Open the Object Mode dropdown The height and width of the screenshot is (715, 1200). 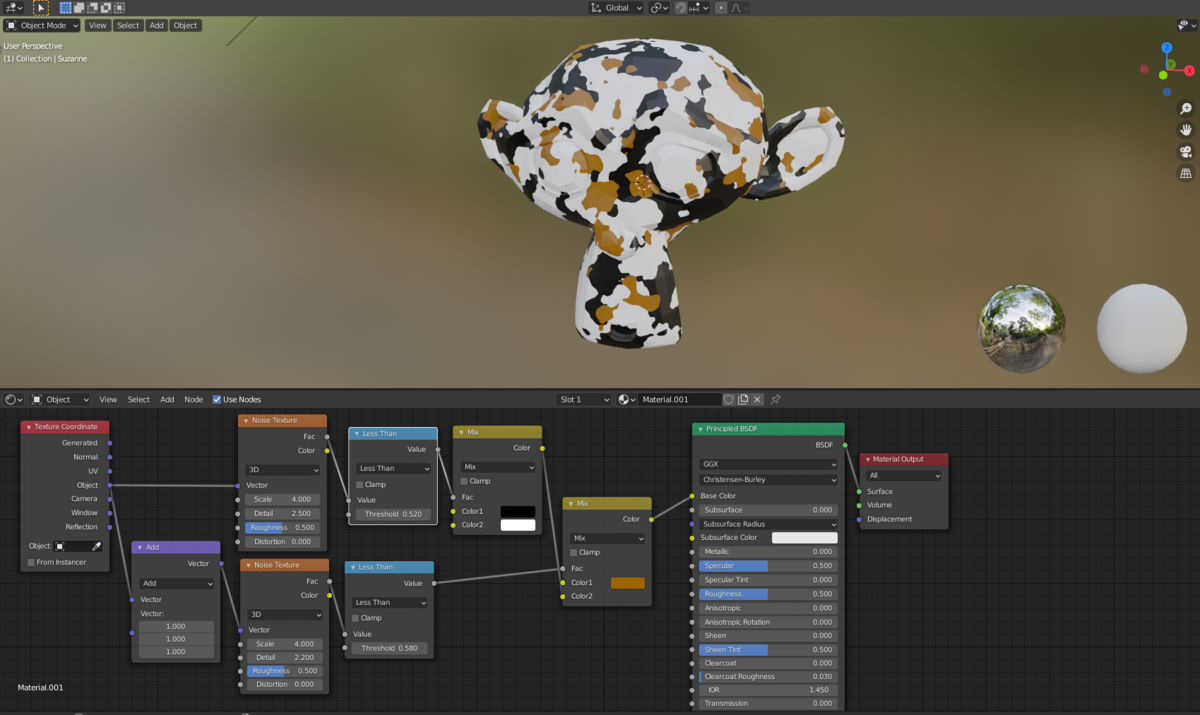42,25
